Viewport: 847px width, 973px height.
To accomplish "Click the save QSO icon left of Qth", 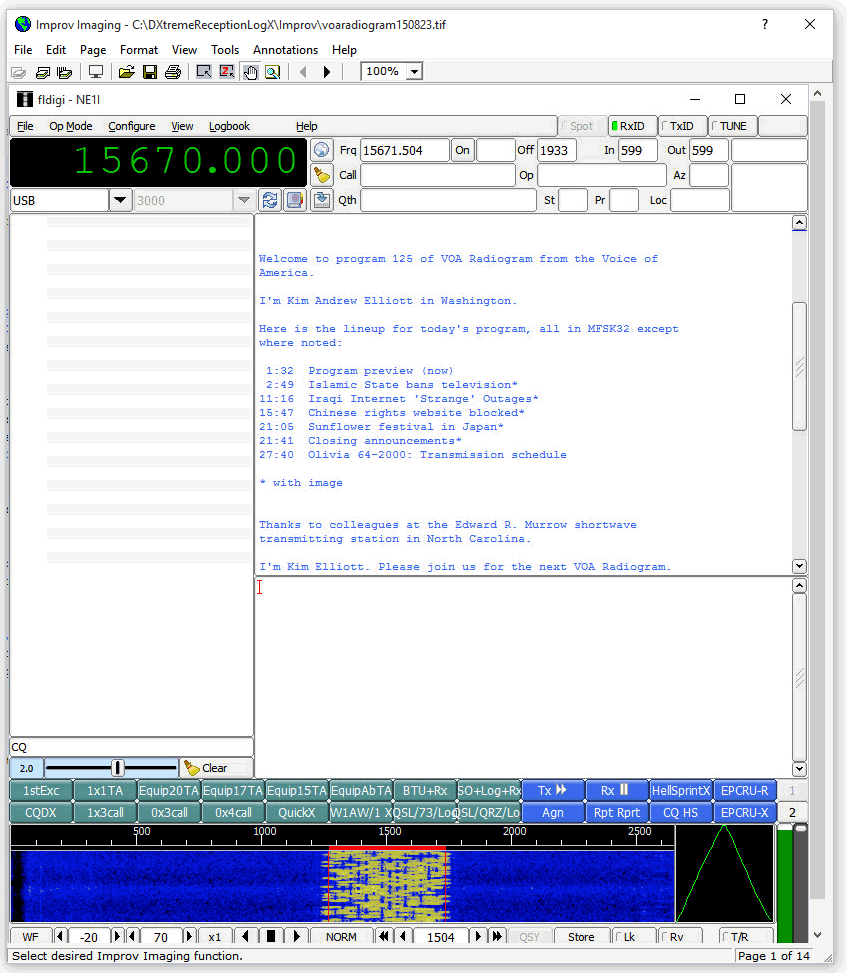I will tap(321, 200).
